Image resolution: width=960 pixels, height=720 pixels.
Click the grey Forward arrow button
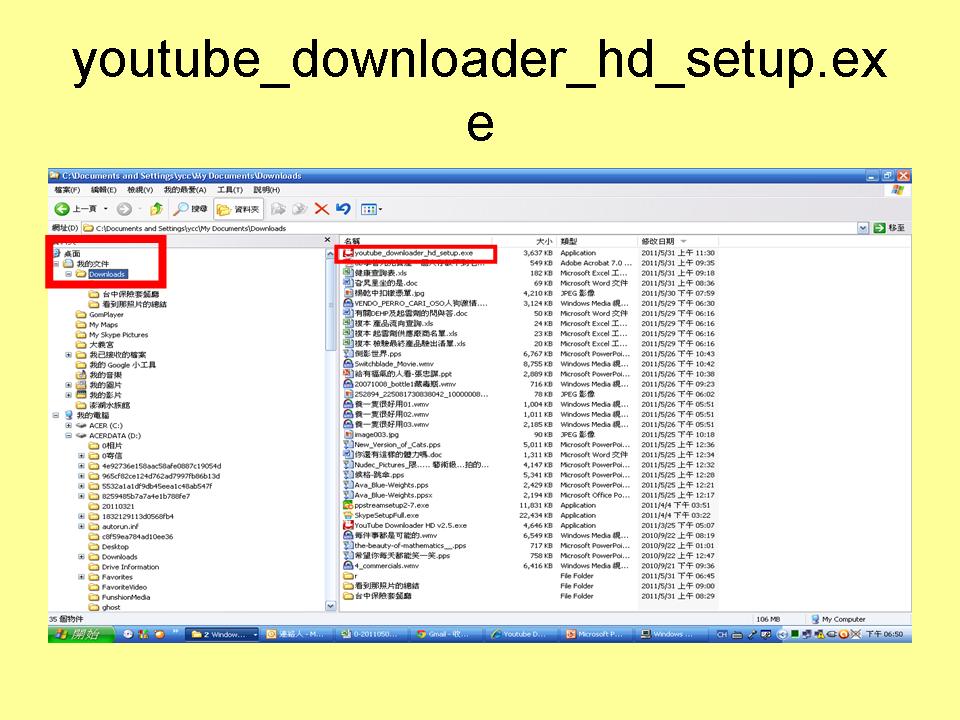[x=124, y=209]
